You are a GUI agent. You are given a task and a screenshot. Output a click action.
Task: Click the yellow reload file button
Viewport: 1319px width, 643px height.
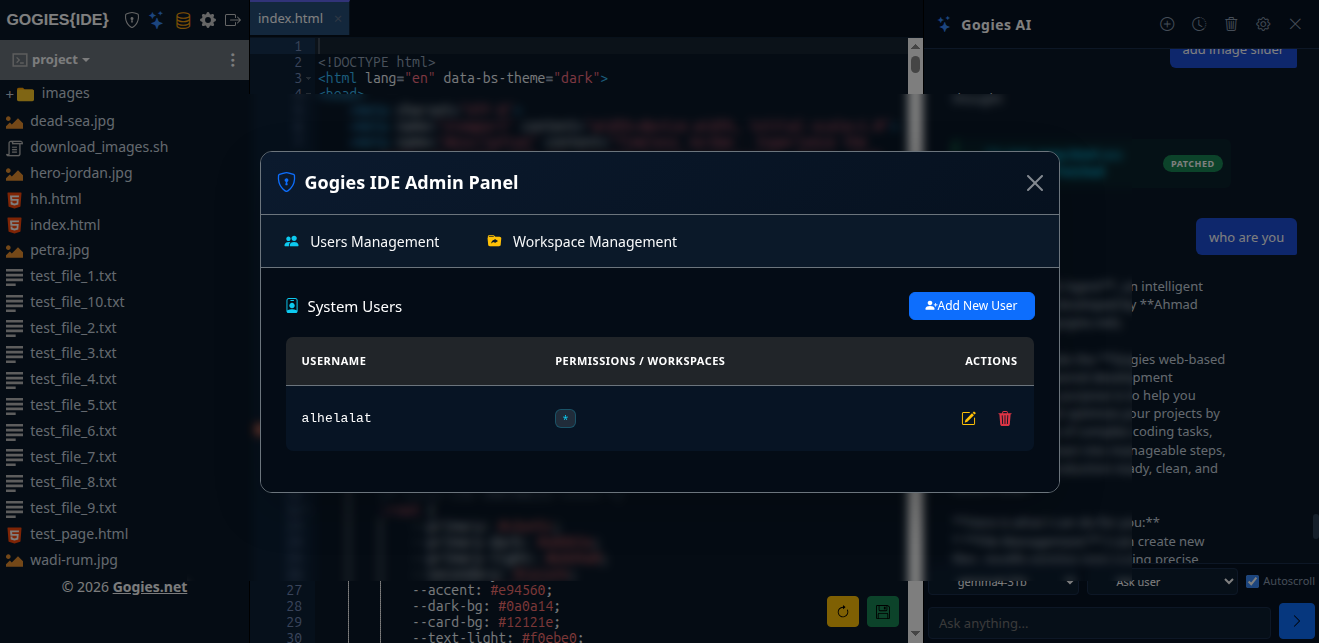coord(843,611)
